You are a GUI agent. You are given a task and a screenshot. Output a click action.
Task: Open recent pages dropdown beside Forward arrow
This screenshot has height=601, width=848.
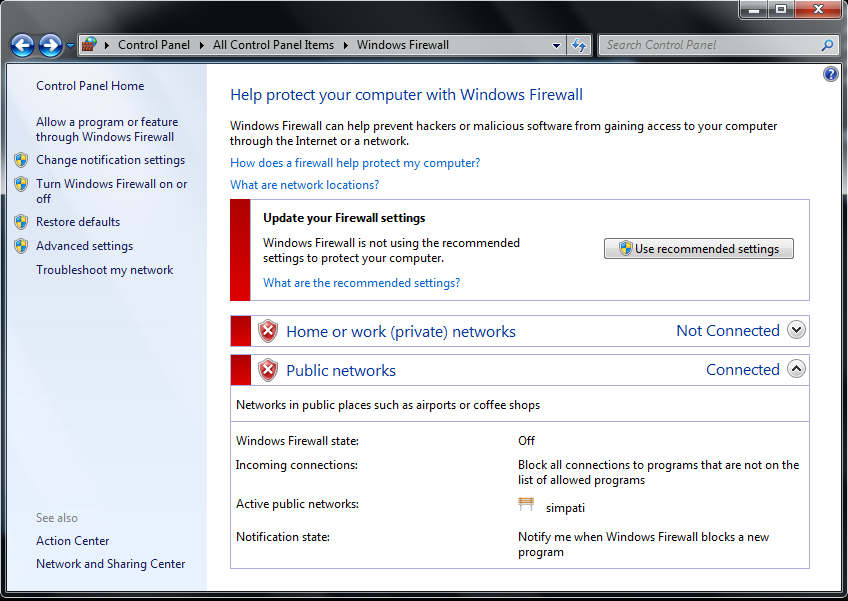coord(70,46)
